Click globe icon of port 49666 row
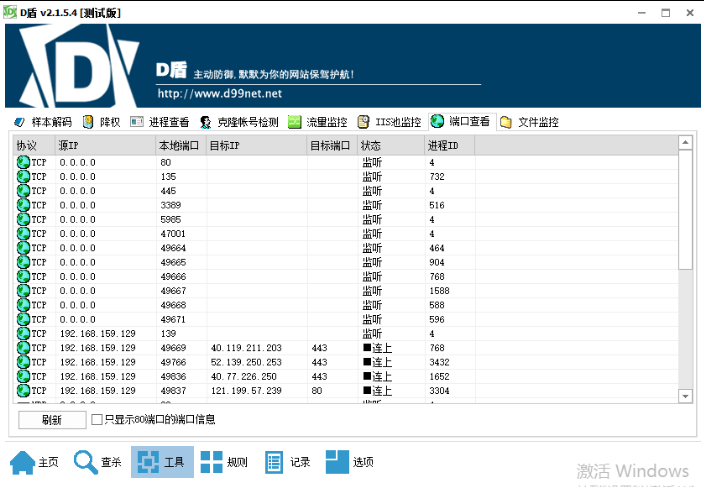704x487 pixels. point(23,276)
